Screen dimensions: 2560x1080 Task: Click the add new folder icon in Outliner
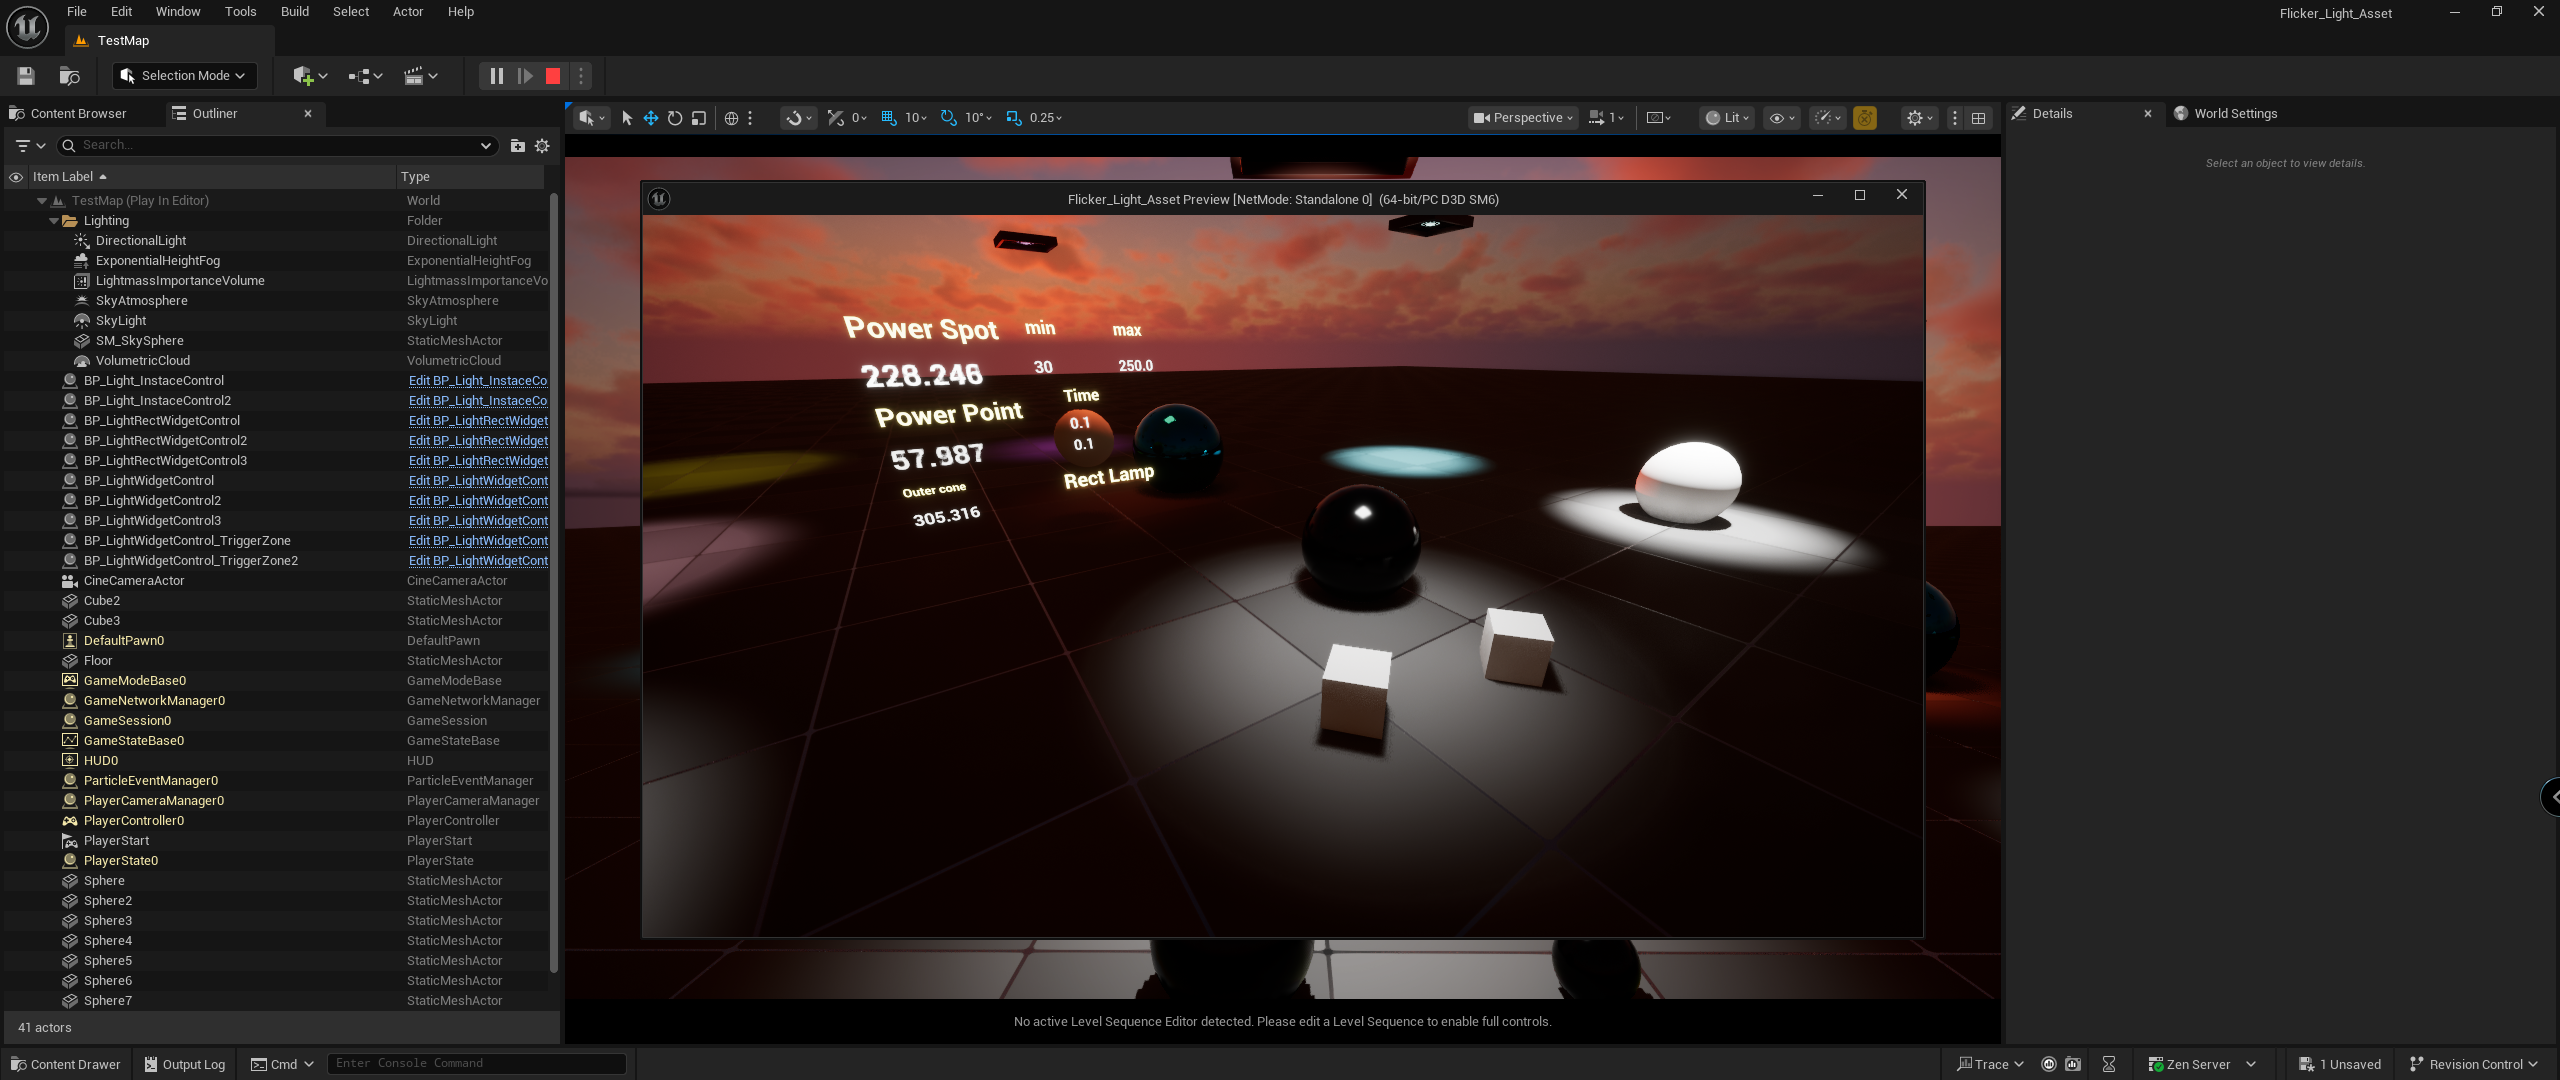[518, 146]
